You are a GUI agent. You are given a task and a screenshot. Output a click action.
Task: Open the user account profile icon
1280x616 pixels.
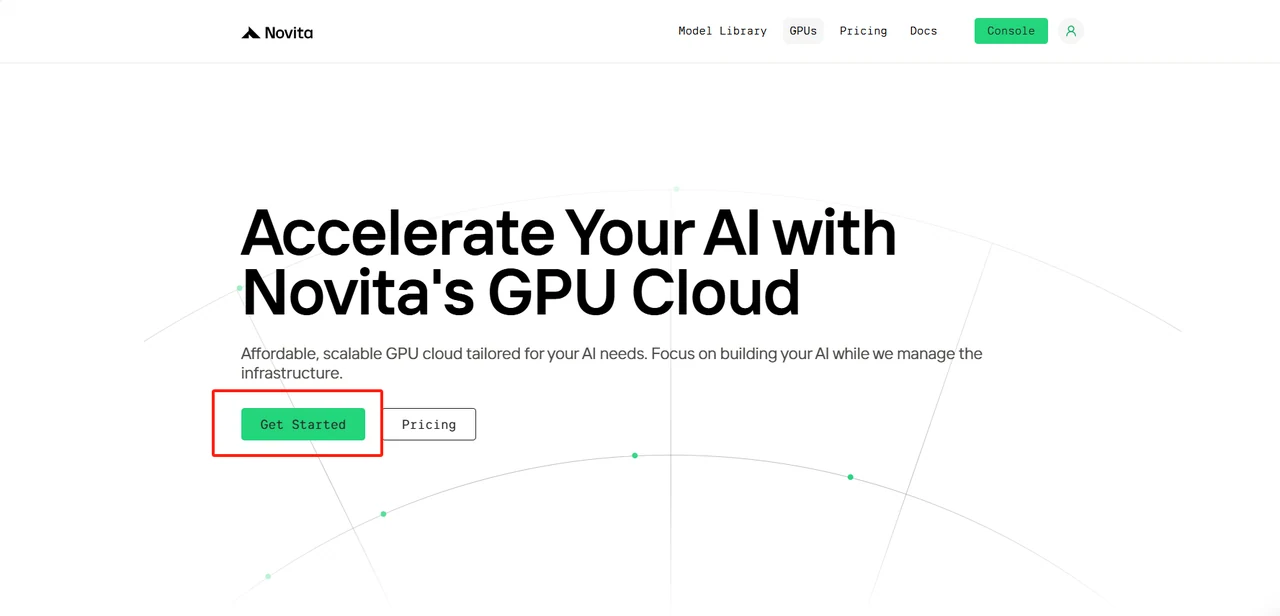coord(1071,31)
